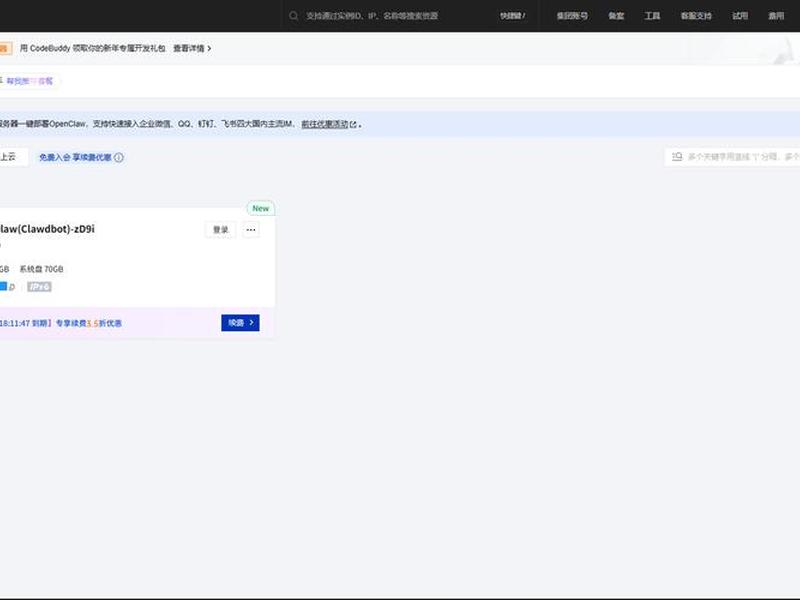Click the purple text link below the CodeBuddy banner

pyautogui.click(x=30, y=81)
